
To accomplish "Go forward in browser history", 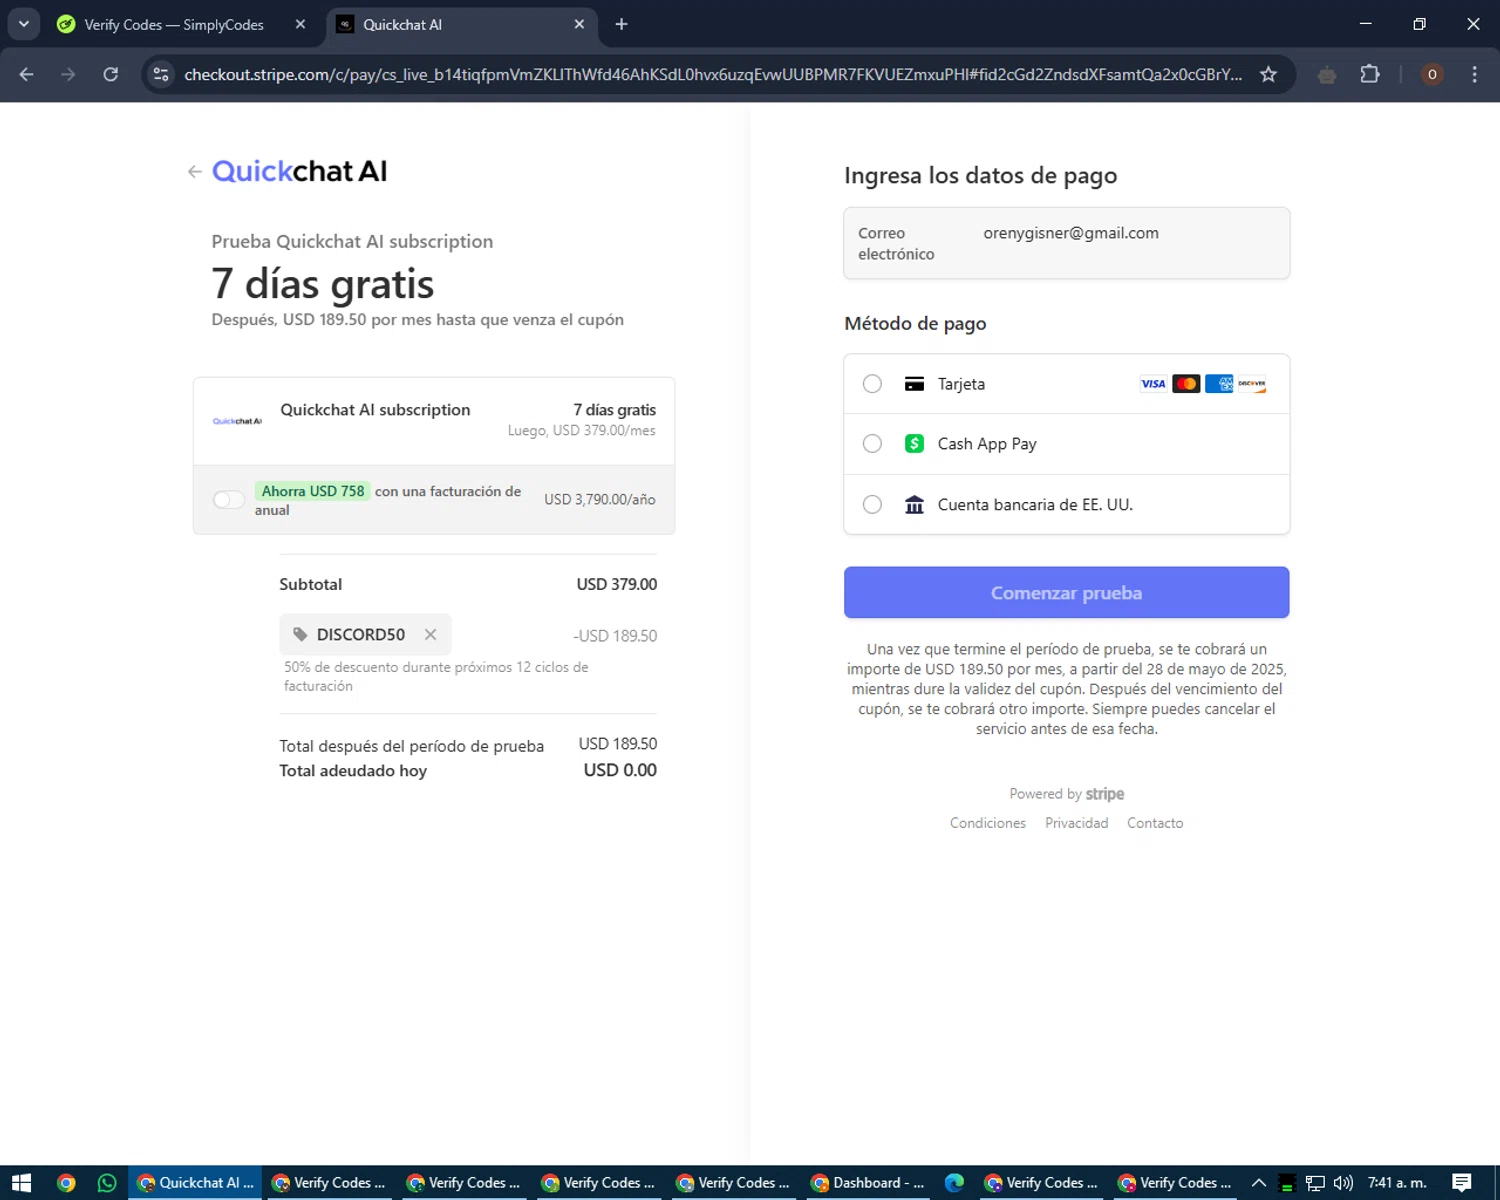I will point(68,75).
